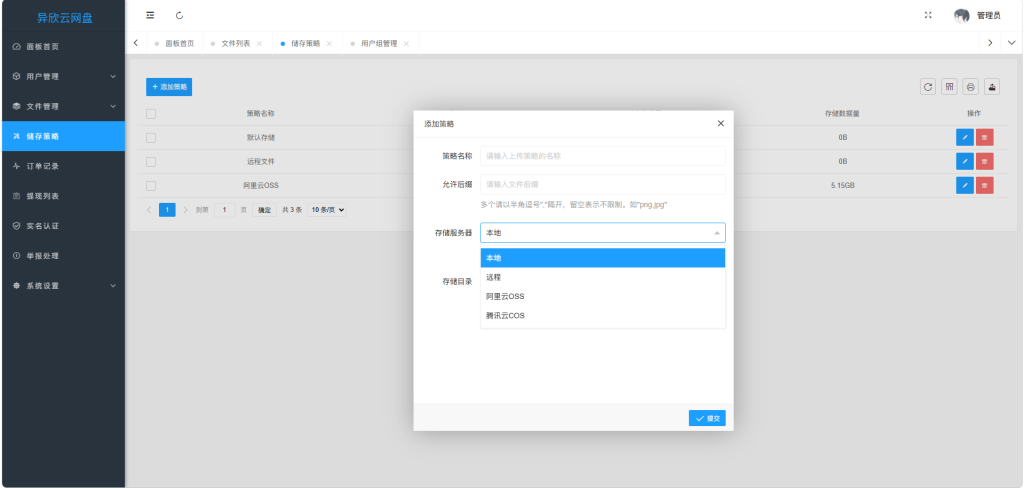
Task: Switch to the 文件列表 tab
Action: click(x=235, y=44)
